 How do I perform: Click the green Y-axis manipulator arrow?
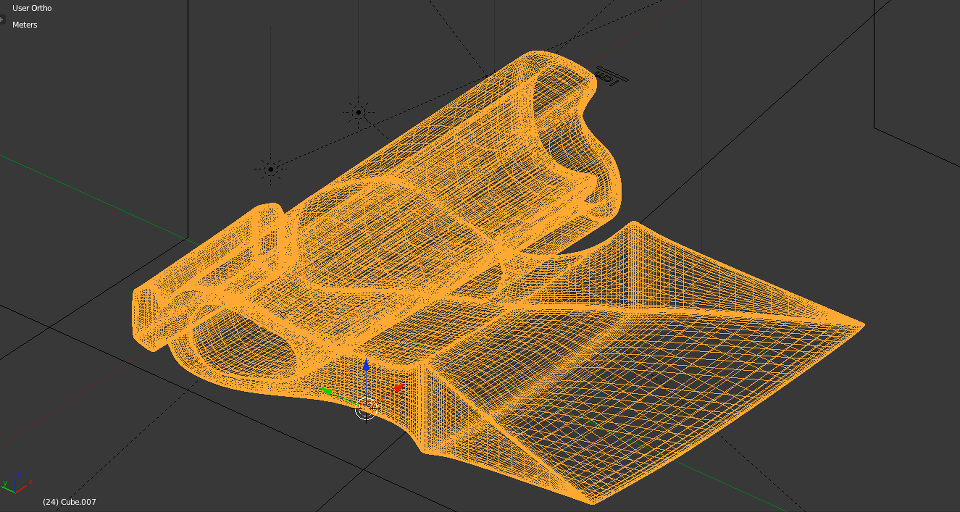coord(325,393)
